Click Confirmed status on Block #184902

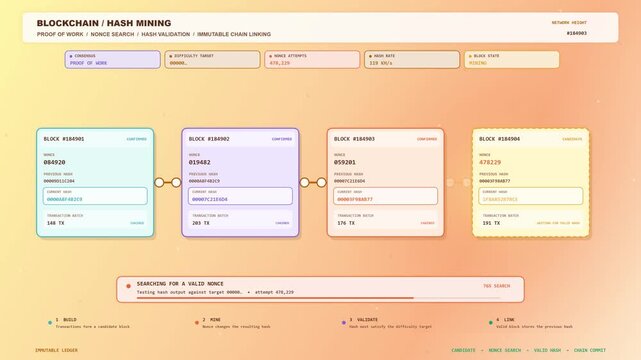(282, 139)
